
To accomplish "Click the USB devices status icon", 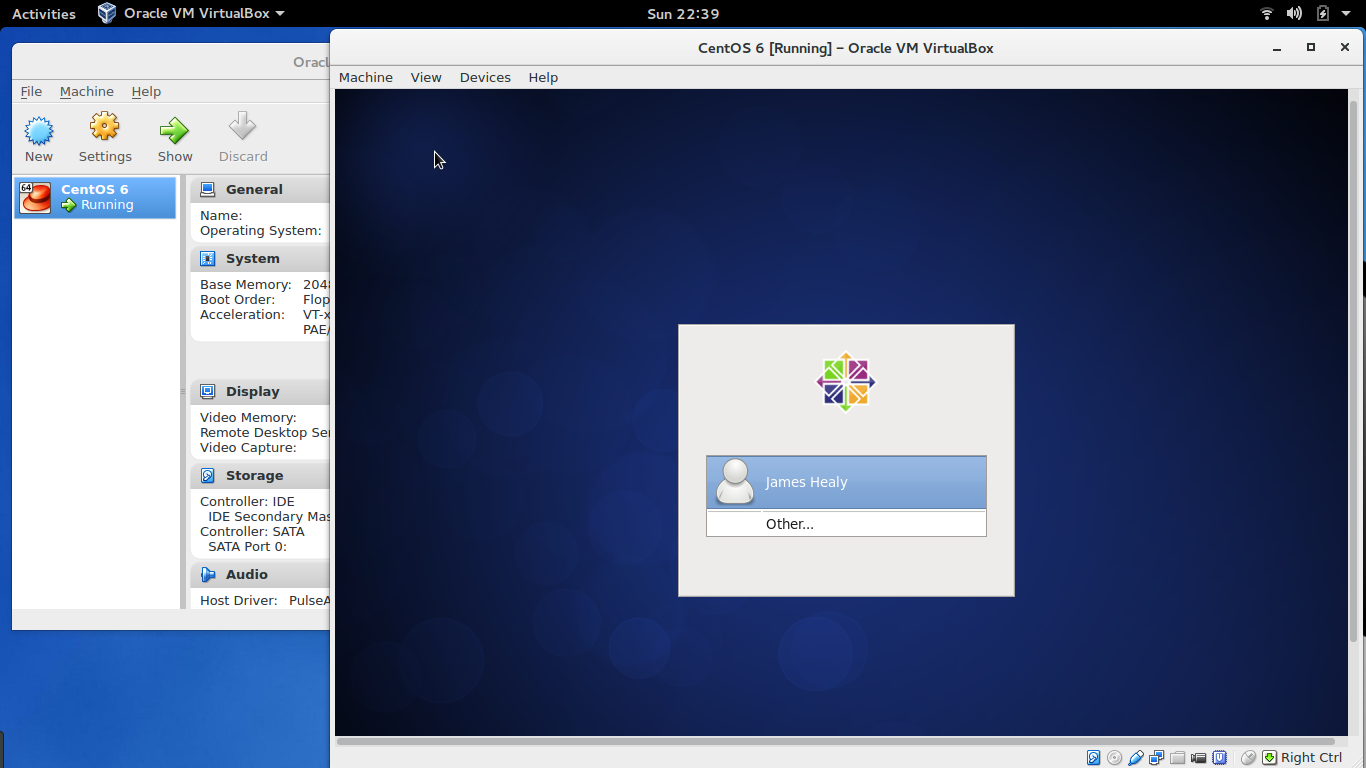I will (x=1136, y=758).
